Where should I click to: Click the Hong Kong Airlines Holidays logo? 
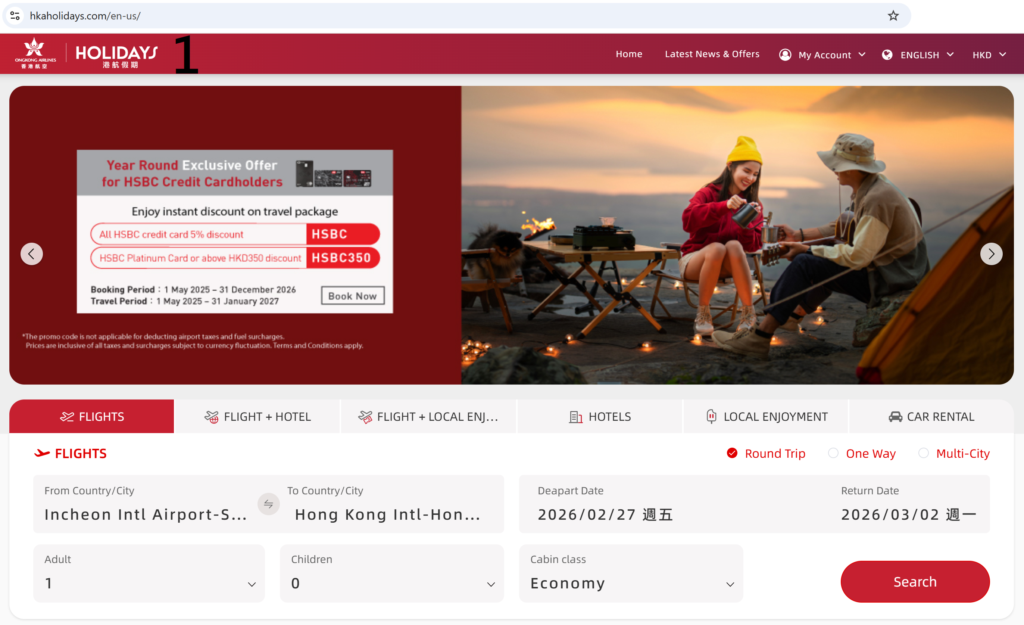(x=87, y=54)
